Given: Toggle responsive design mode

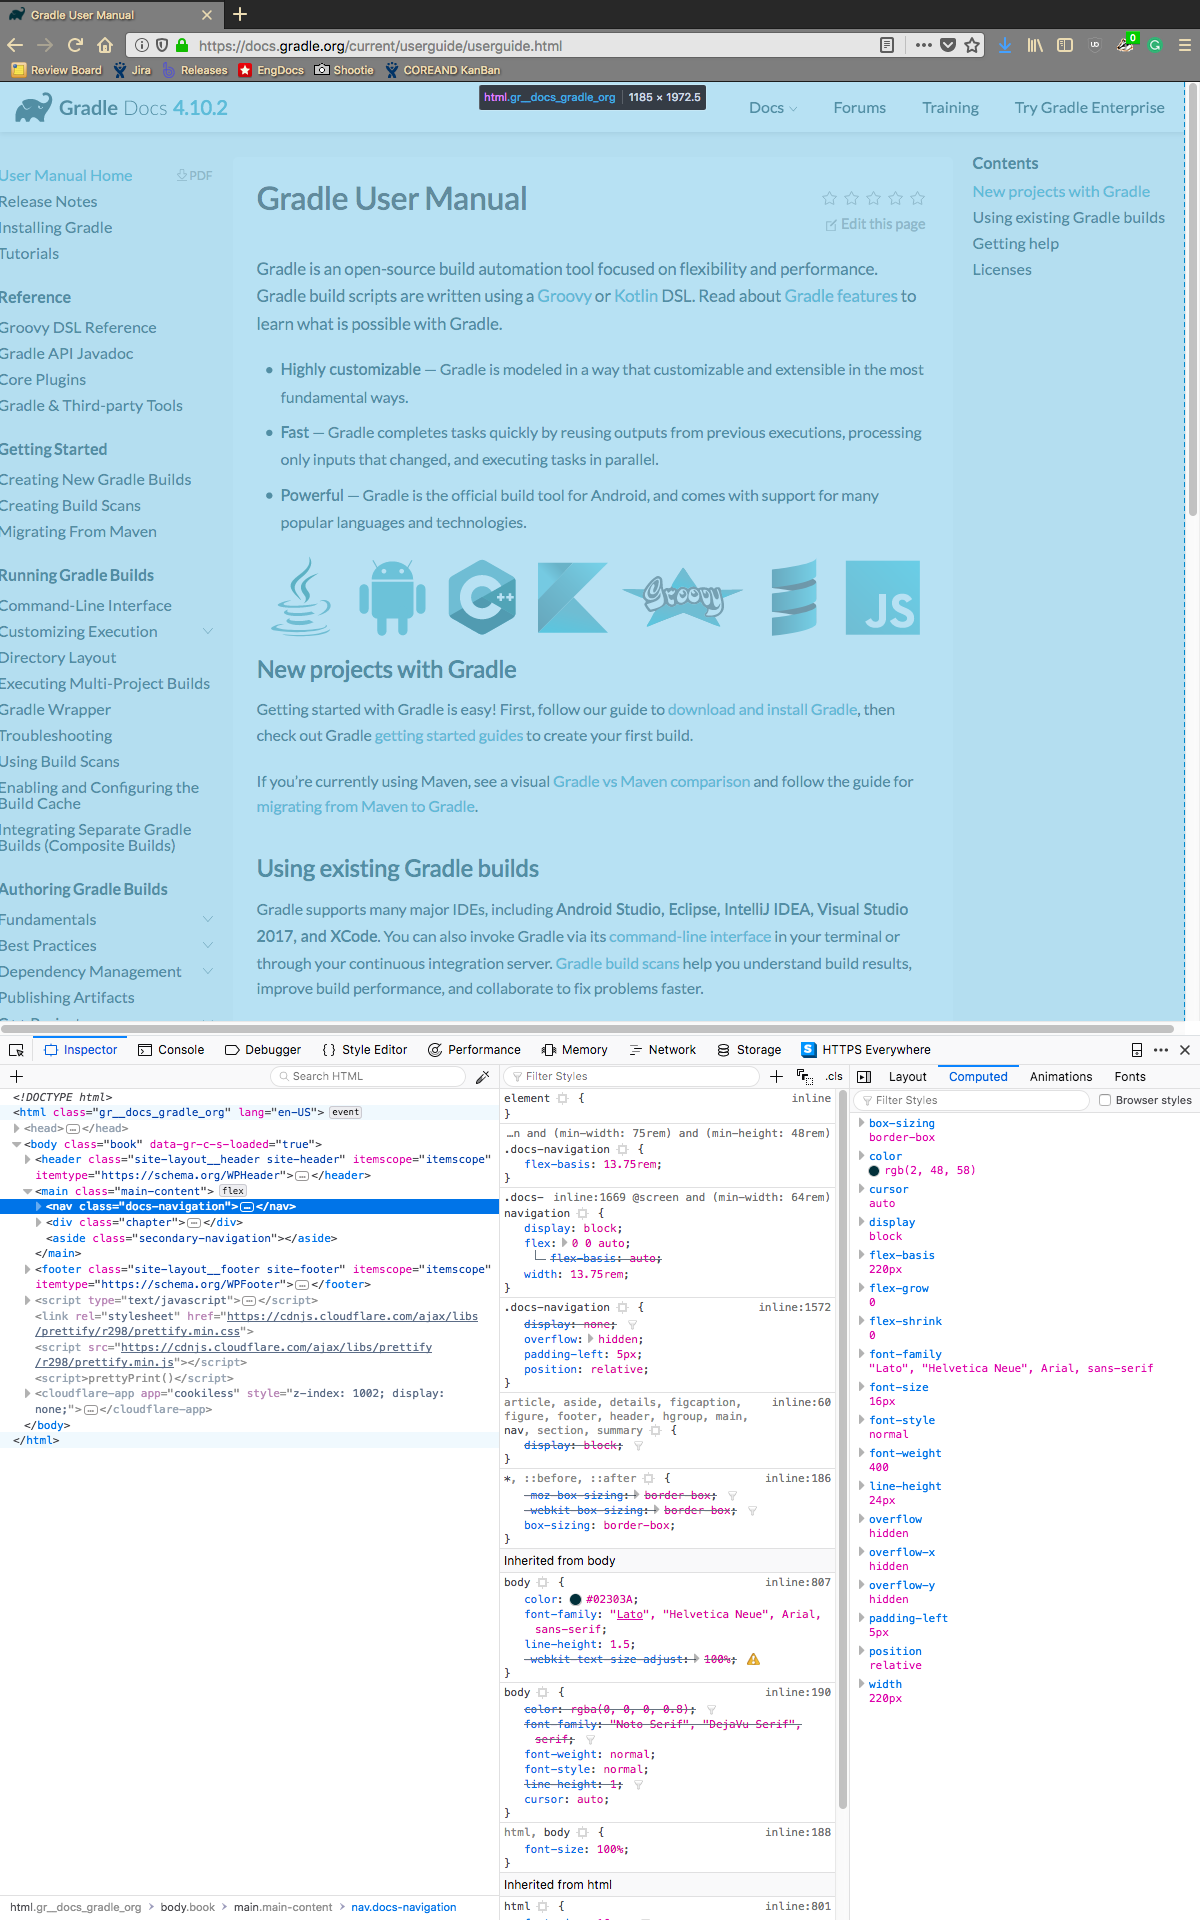Looking at the screenshot, I should click(x=1136, y=1050).
